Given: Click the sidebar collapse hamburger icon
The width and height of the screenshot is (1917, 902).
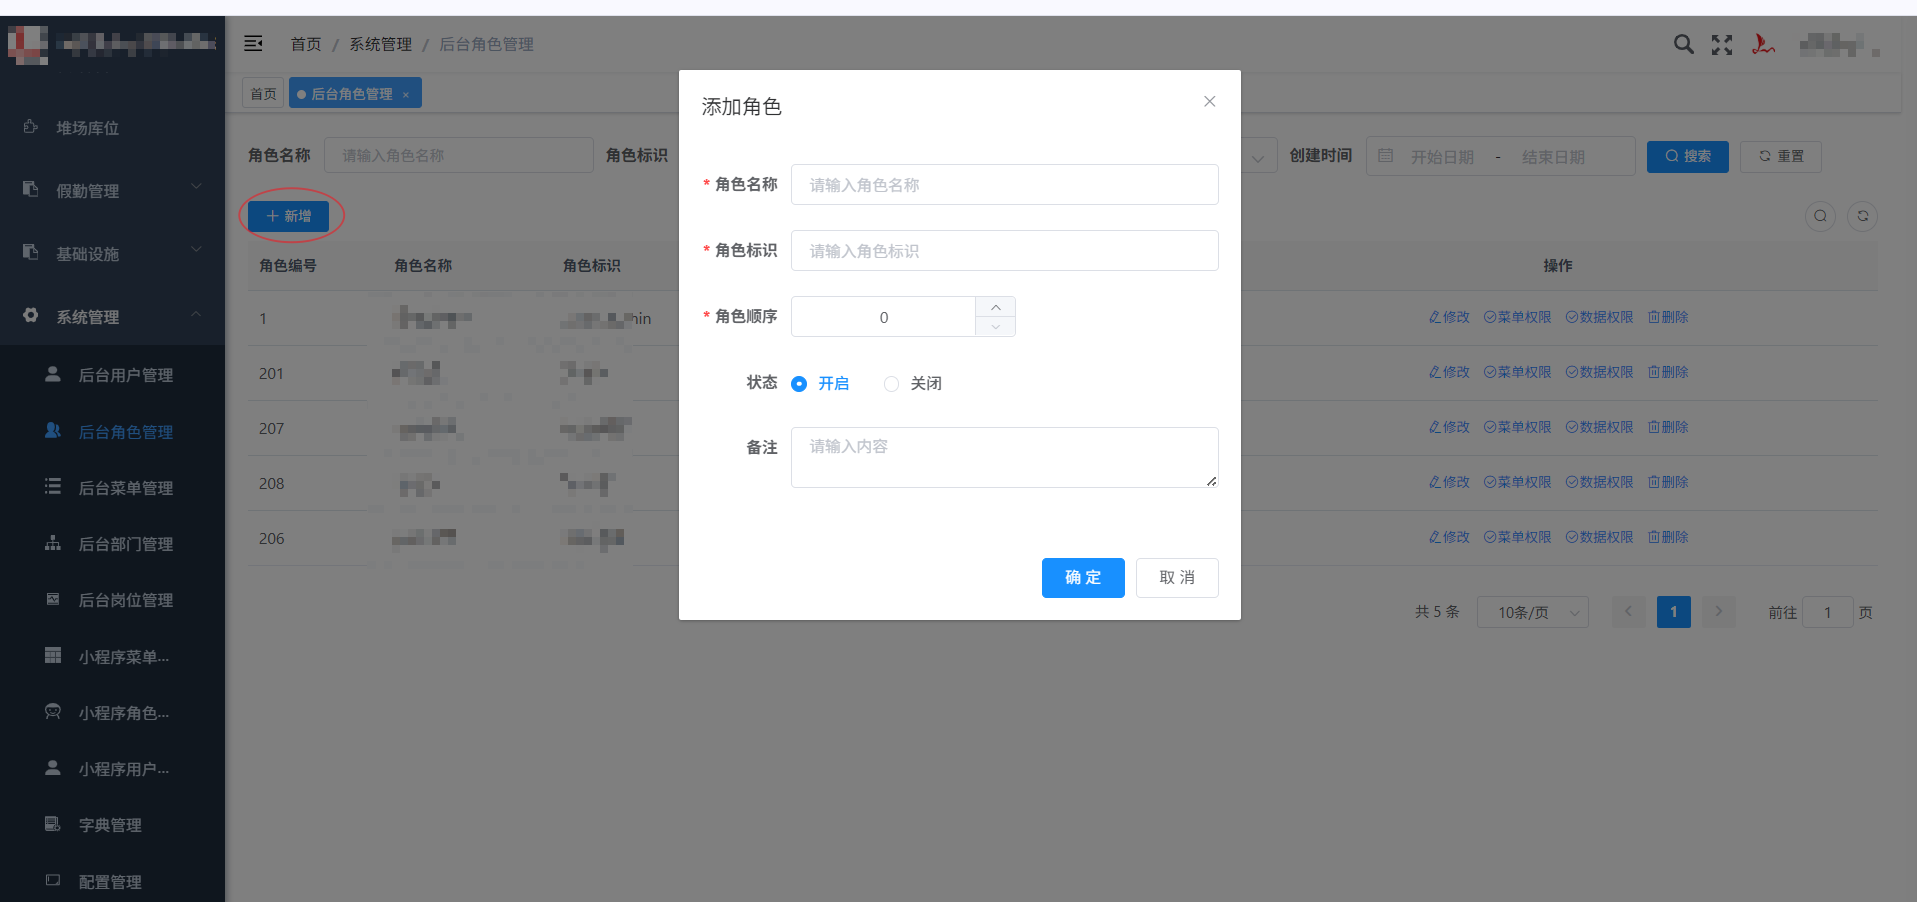Looking at the screenshot, I should (253, 43).
